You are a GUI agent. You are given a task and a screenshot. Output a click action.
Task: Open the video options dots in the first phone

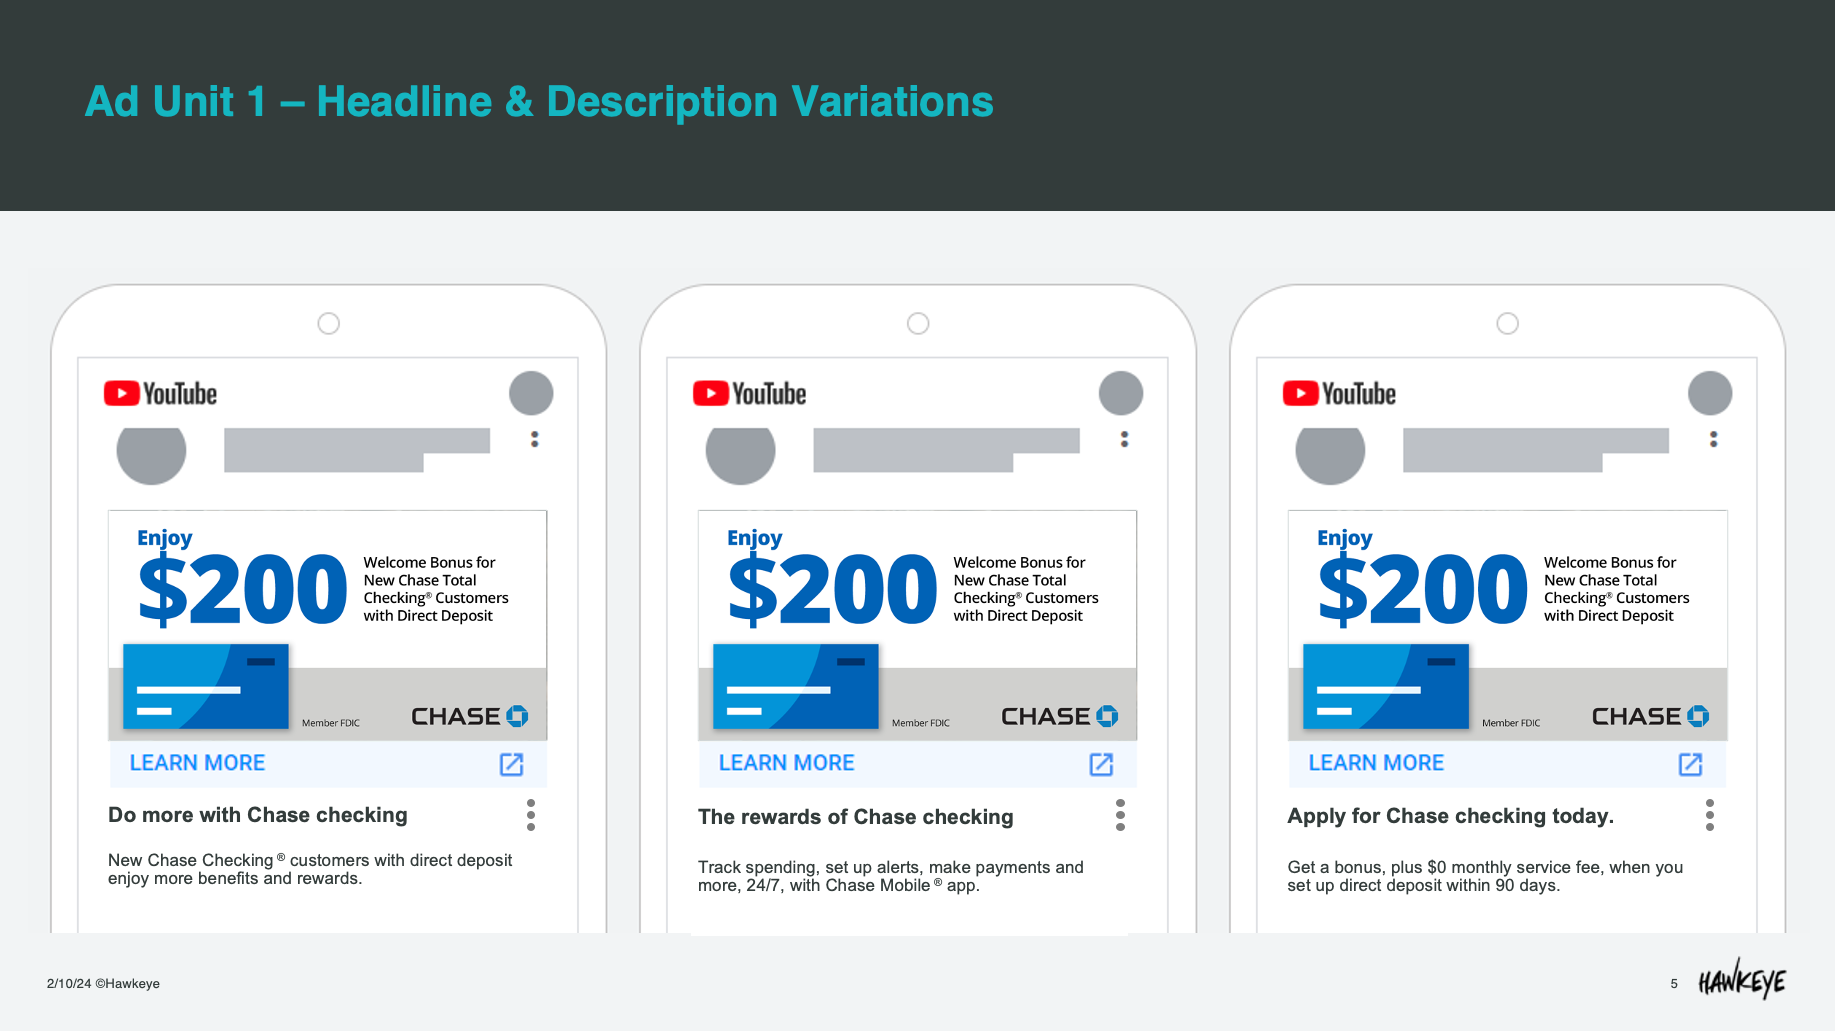(x=535, y=439)
